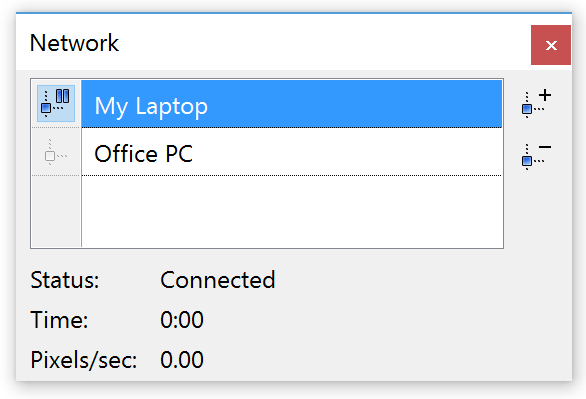The height and width of the screenshot is (399, 586).
Task: Click the Time label
Action: [59, 320]
